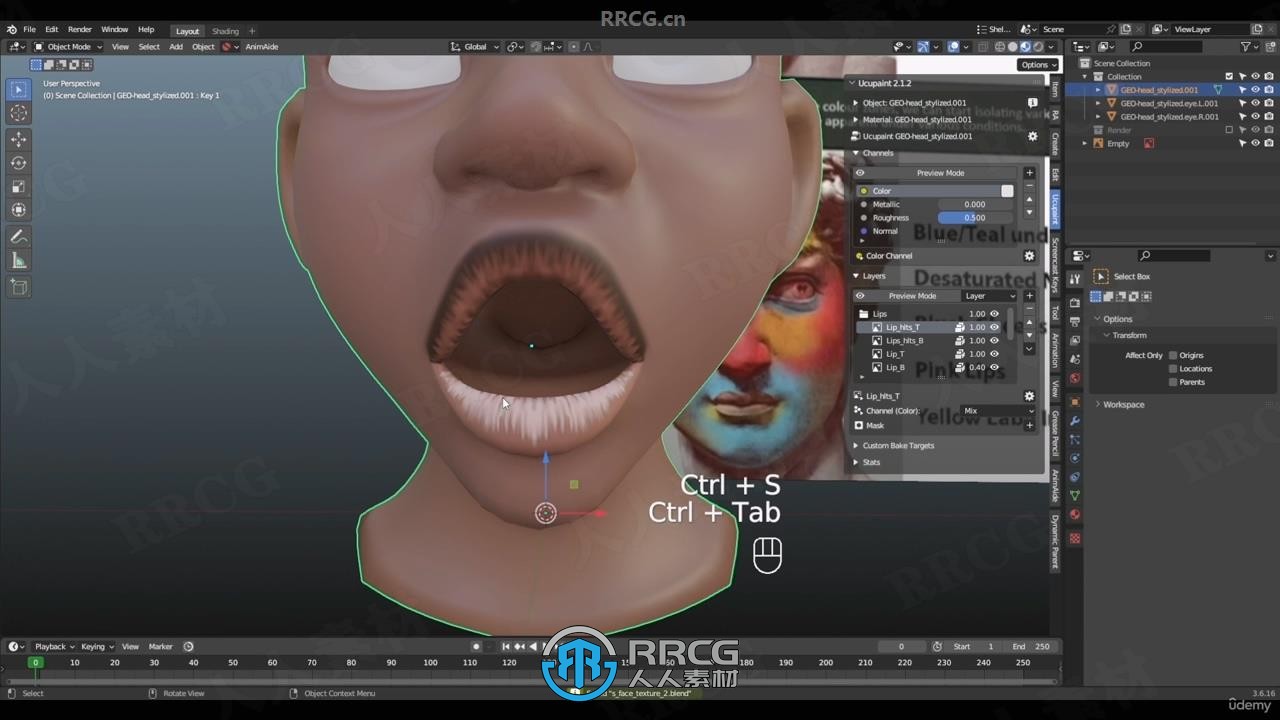Image resolution: width=1280 pixels, height=720 pixels.
Task: Open Layer preview mode dropdown
Action: point(989,296)
